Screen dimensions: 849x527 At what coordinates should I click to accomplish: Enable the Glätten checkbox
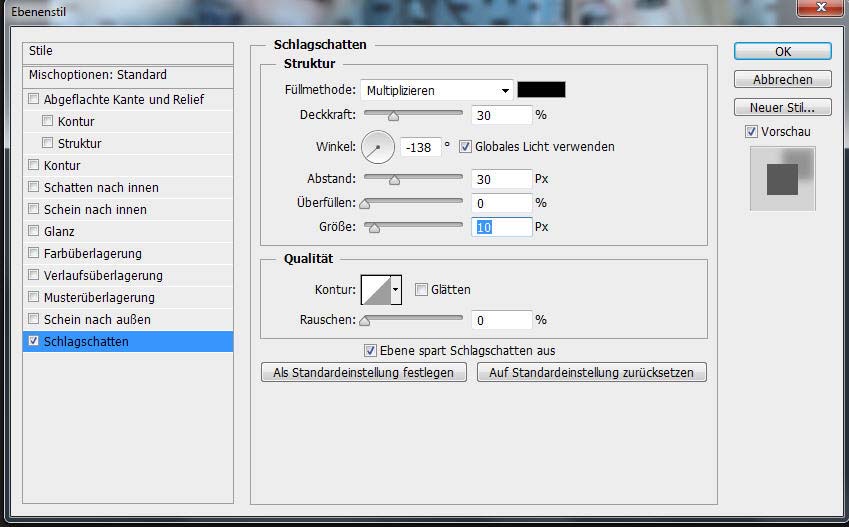[x=421, y=290]
